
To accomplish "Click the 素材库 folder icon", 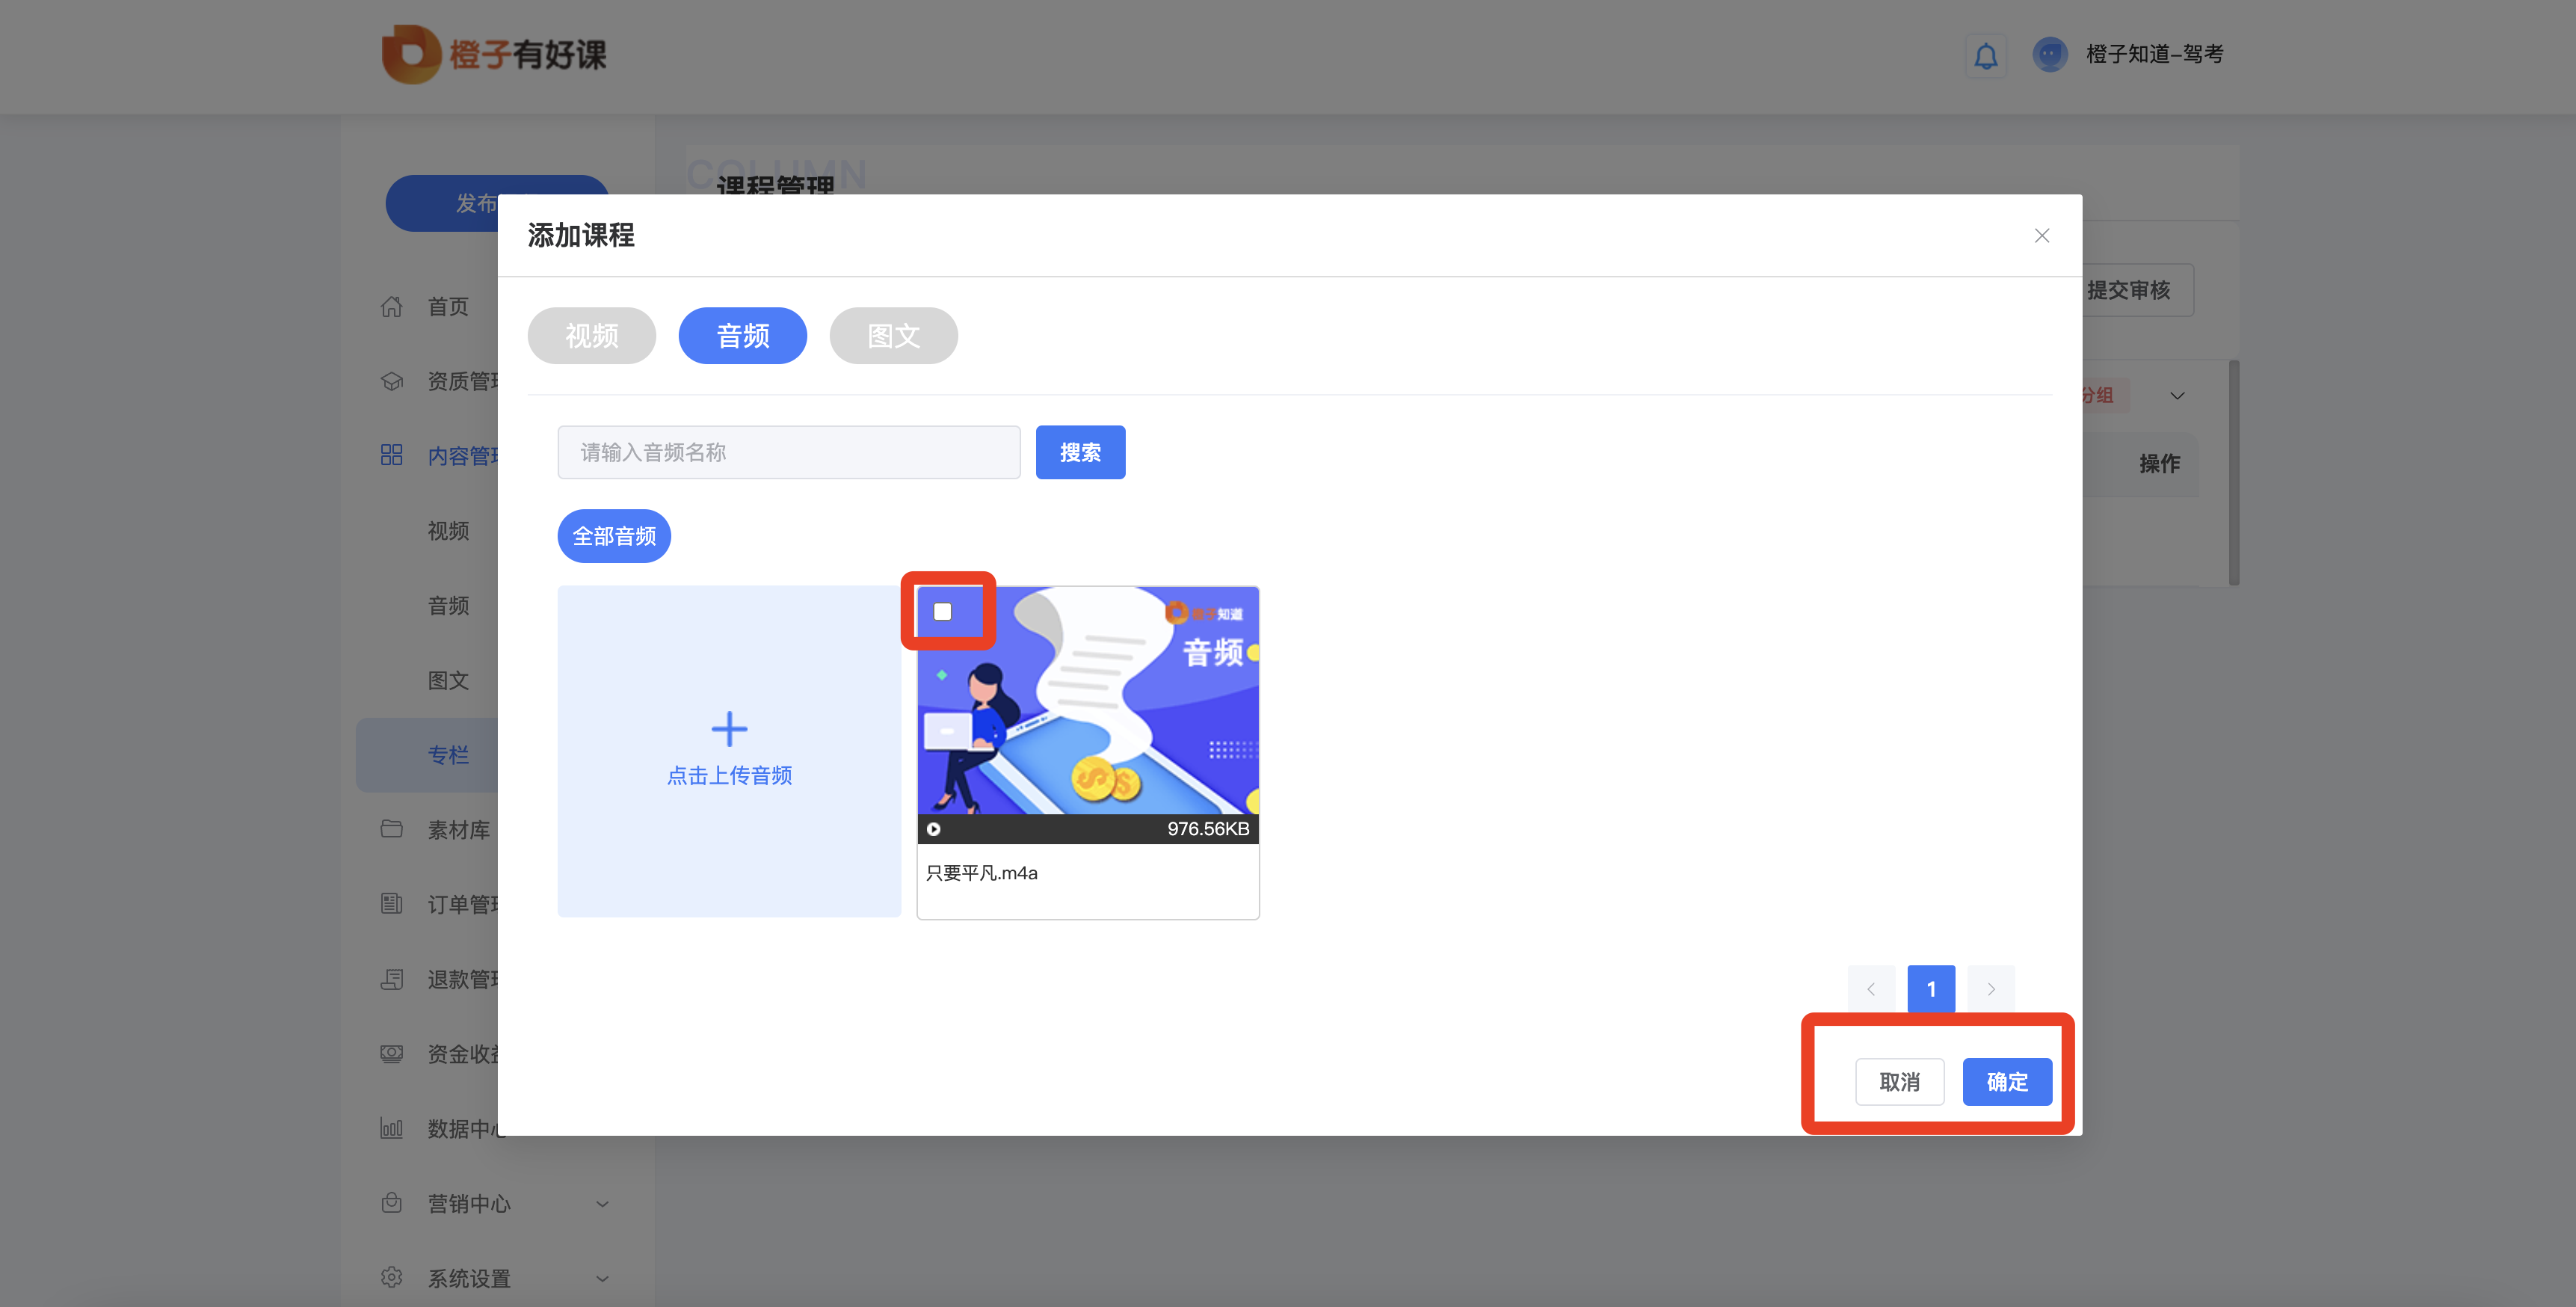I will [x=392, y=829].
